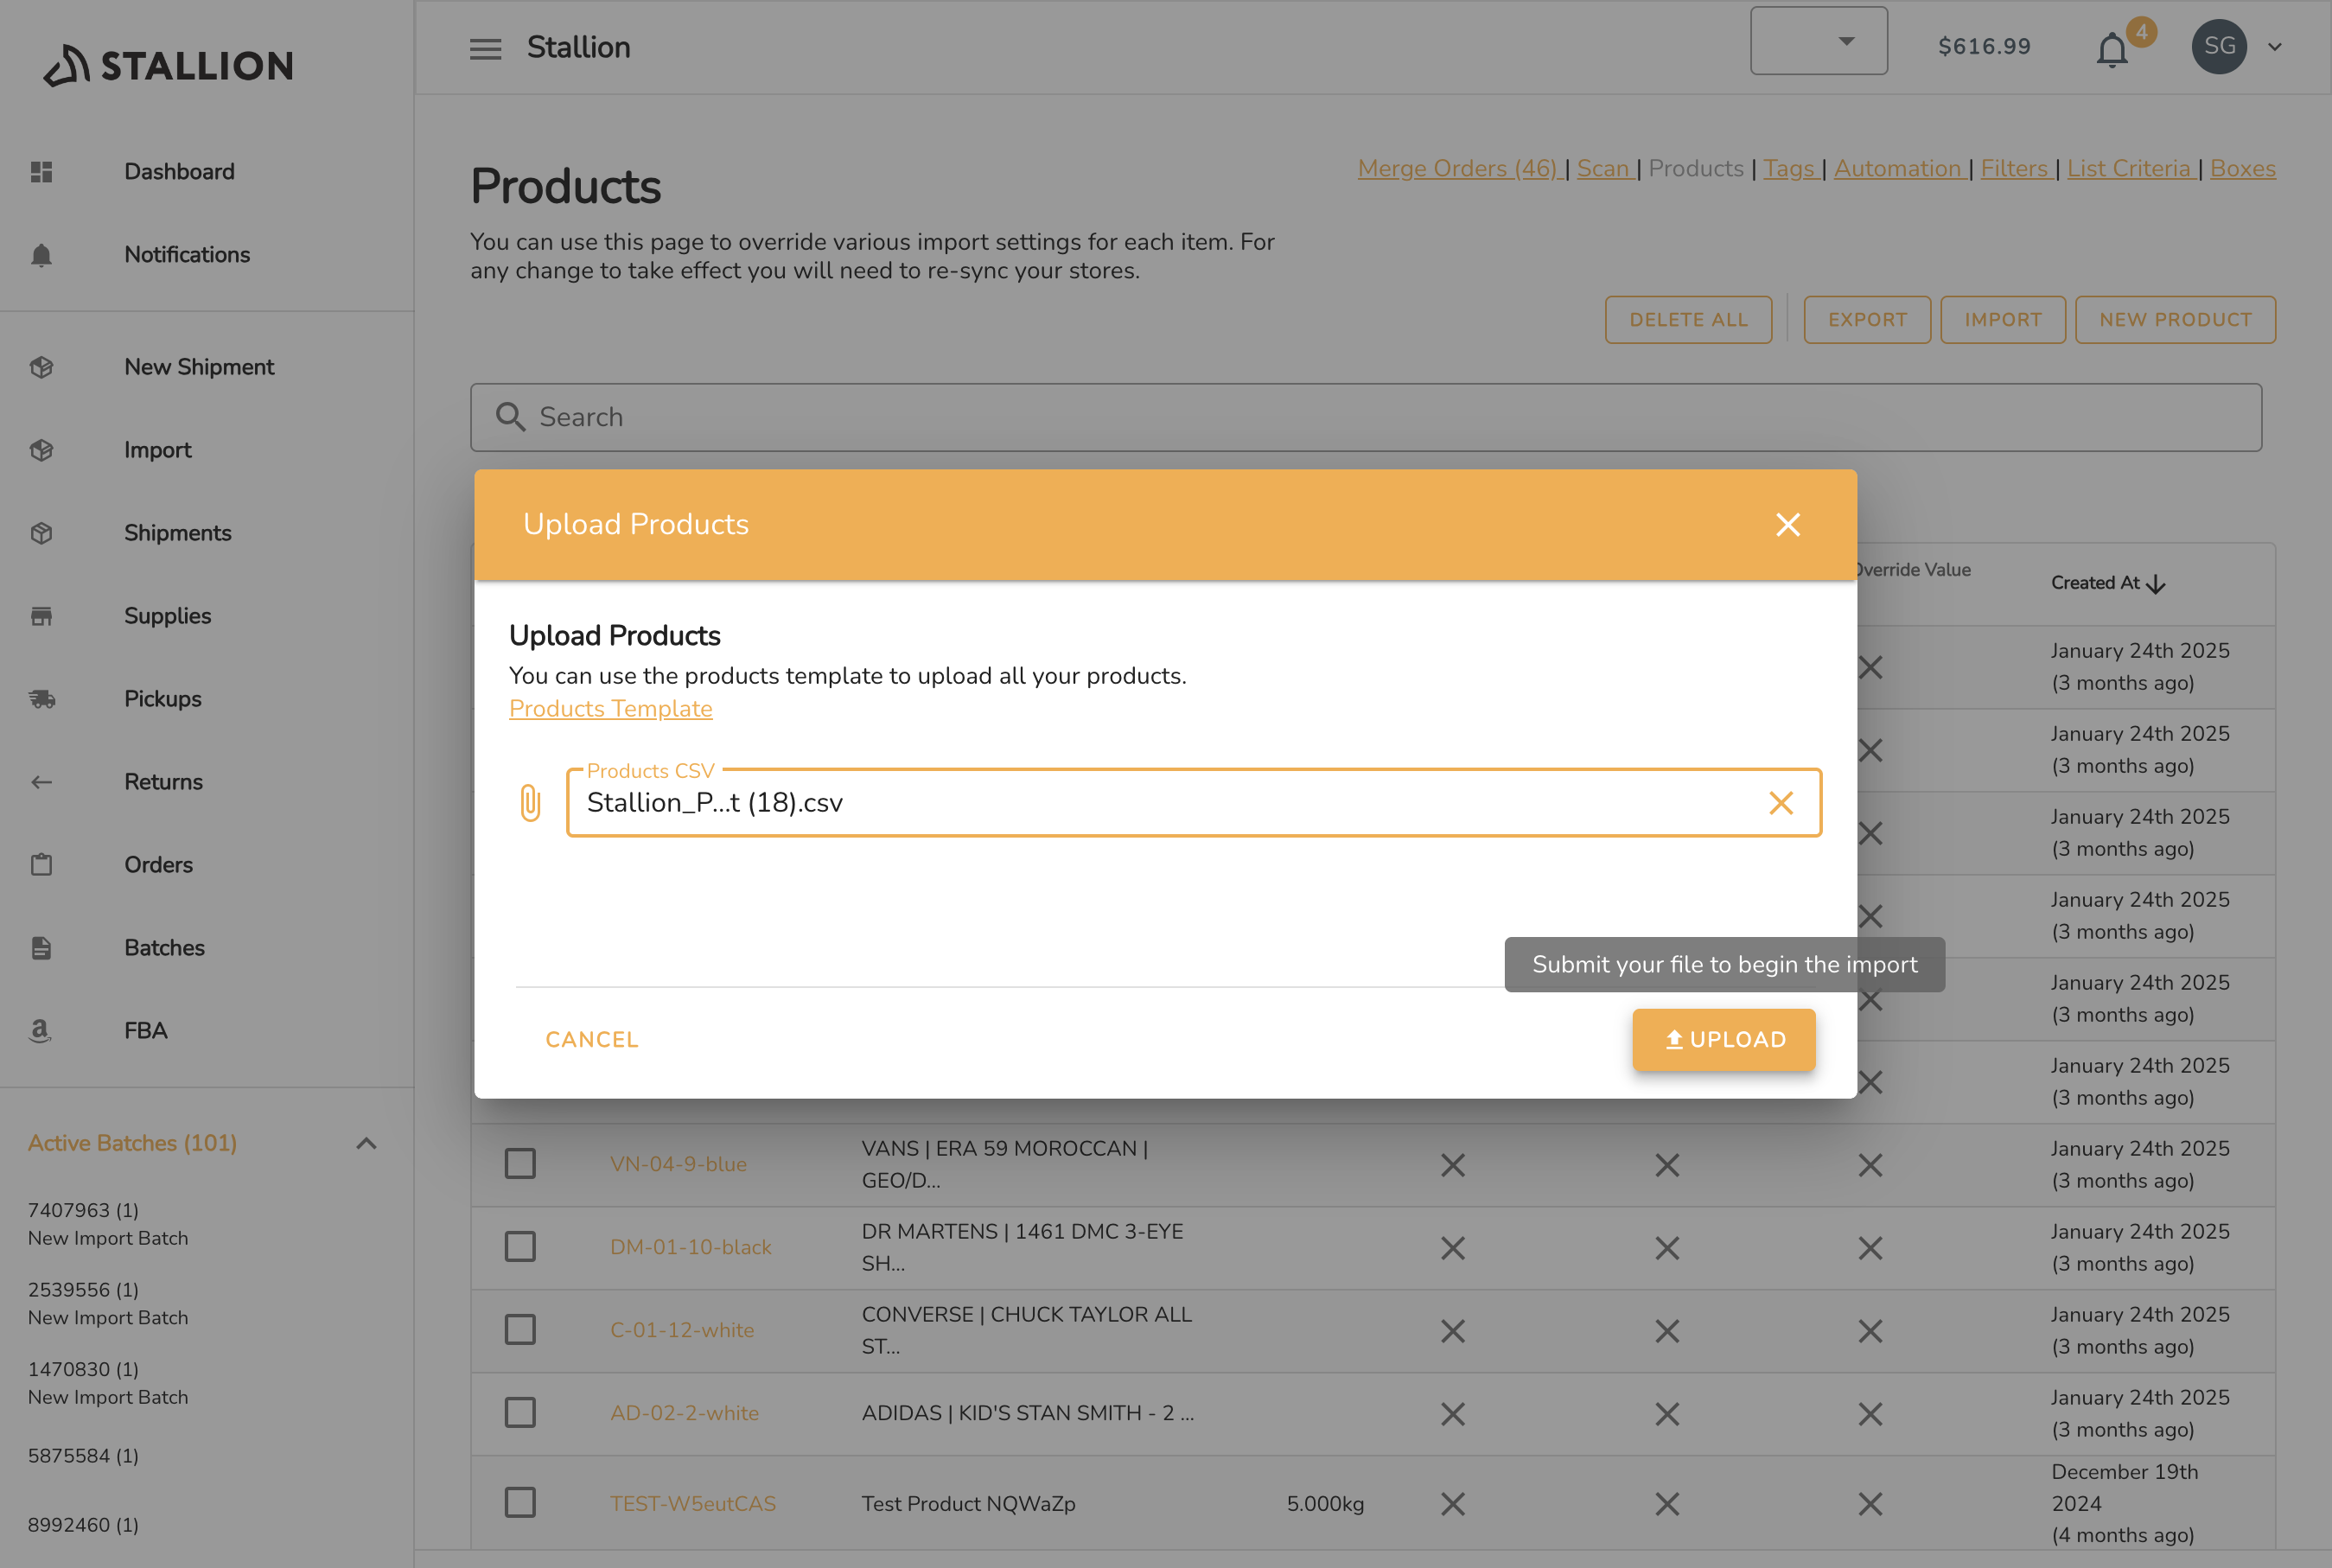The width and height of the screenshot is (2332, 1568).
Task: Click the paperclip attach file icon
Action: click(x=530, y=803)
